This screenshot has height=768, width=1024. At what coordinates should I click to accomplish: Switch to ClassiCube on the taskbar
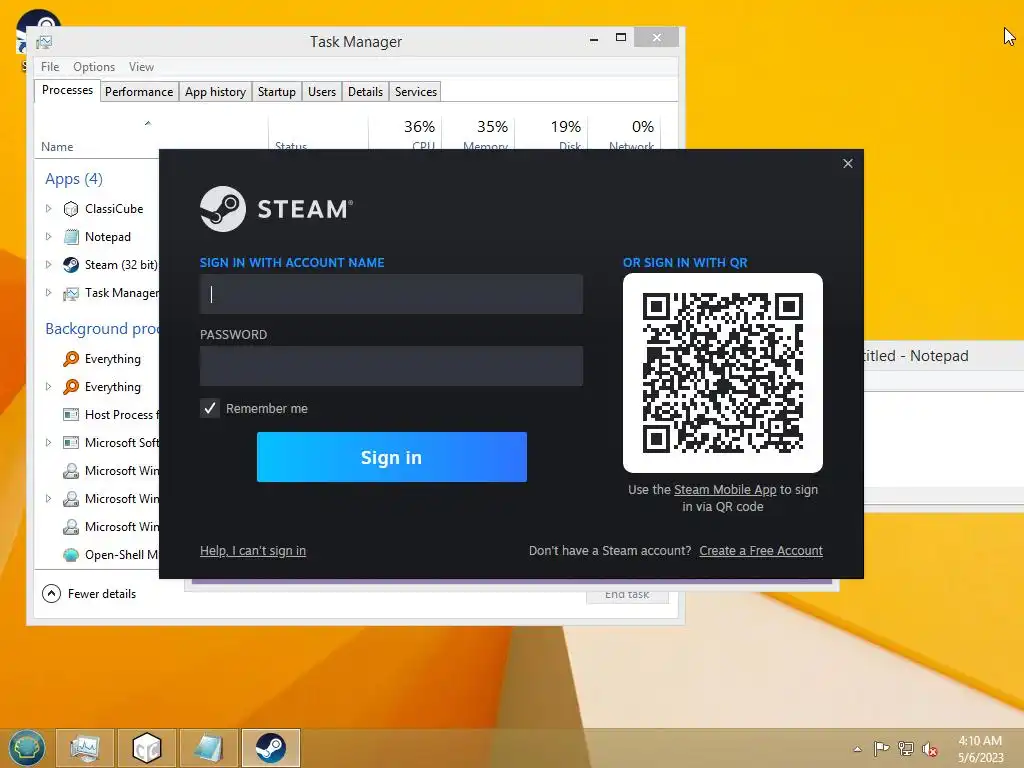(x=146, y=748)
